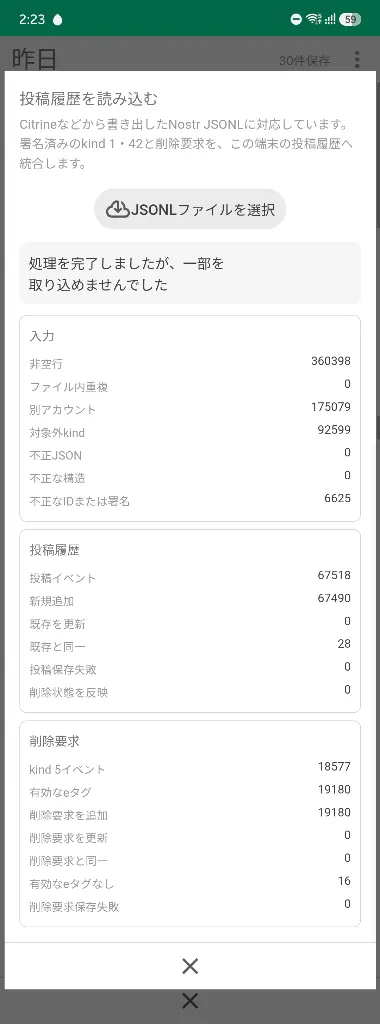This screenshot has height=1024, width=380.
Task: Tap the 別アカウント count 175079
Action: (331, 407)
